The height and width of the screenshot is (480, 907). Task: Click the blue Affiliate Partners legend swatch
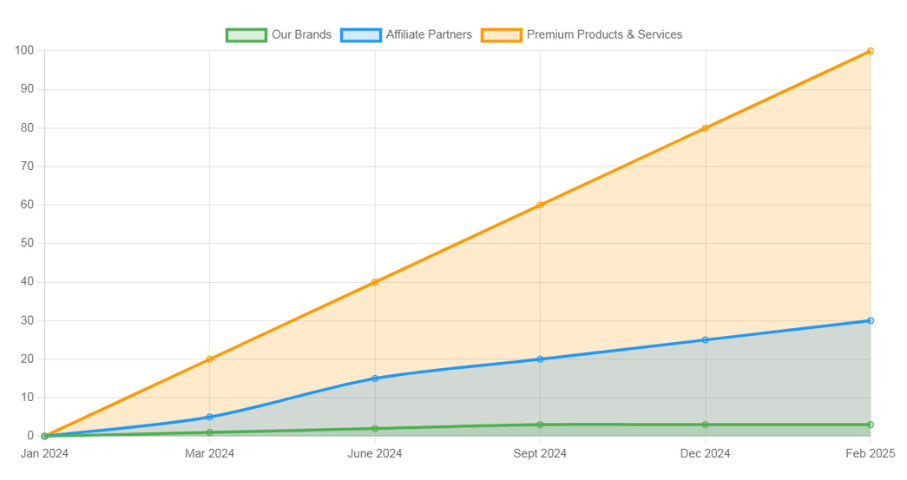coord(360,35)
